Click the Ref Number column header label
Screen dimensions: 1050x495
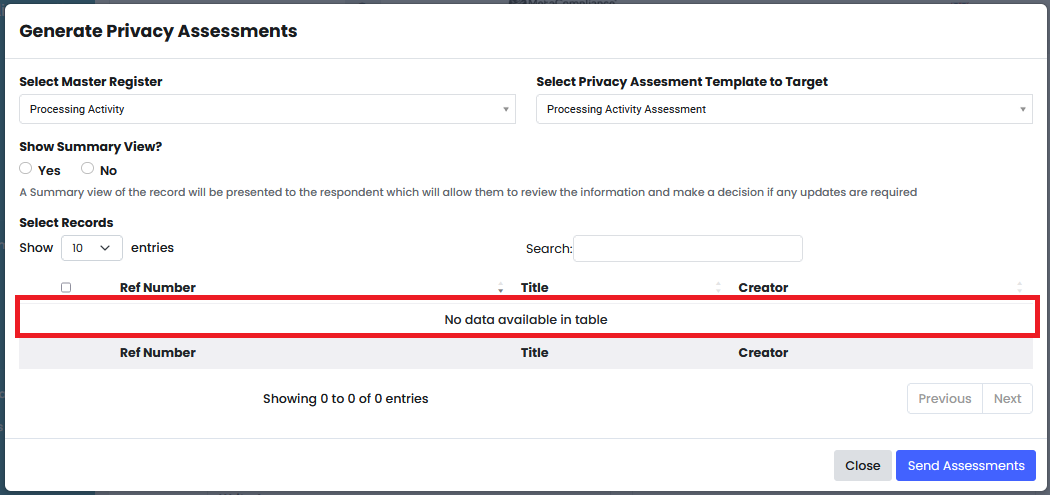[x=157, y=287]
